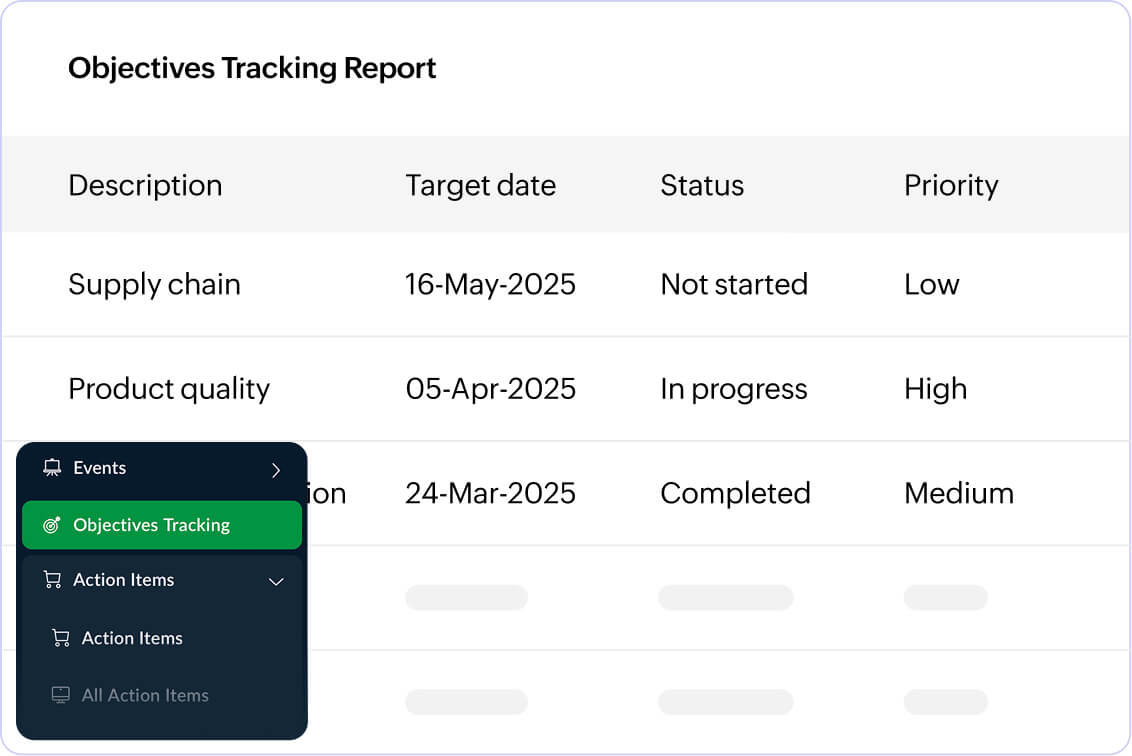Collapse the Action Items group chevron
This screenshot has height=756, width=1132.
(276, 581)
